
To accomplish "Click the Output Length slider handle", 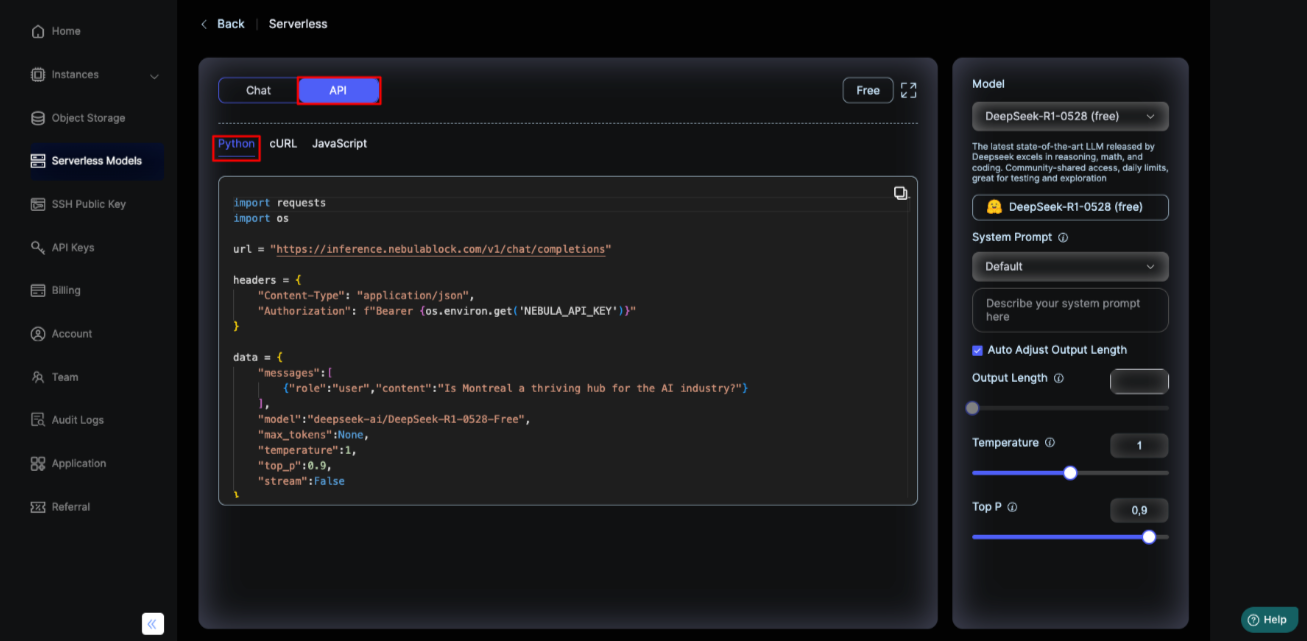I will 972,408.
